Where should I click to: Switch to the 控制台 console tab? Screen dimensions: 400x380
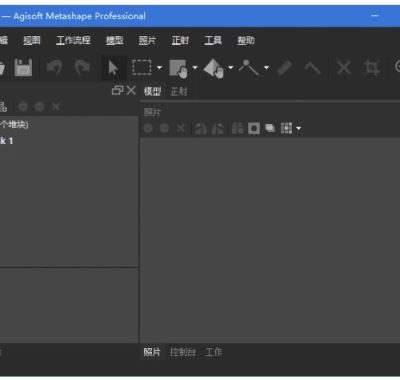coord(183,352)
